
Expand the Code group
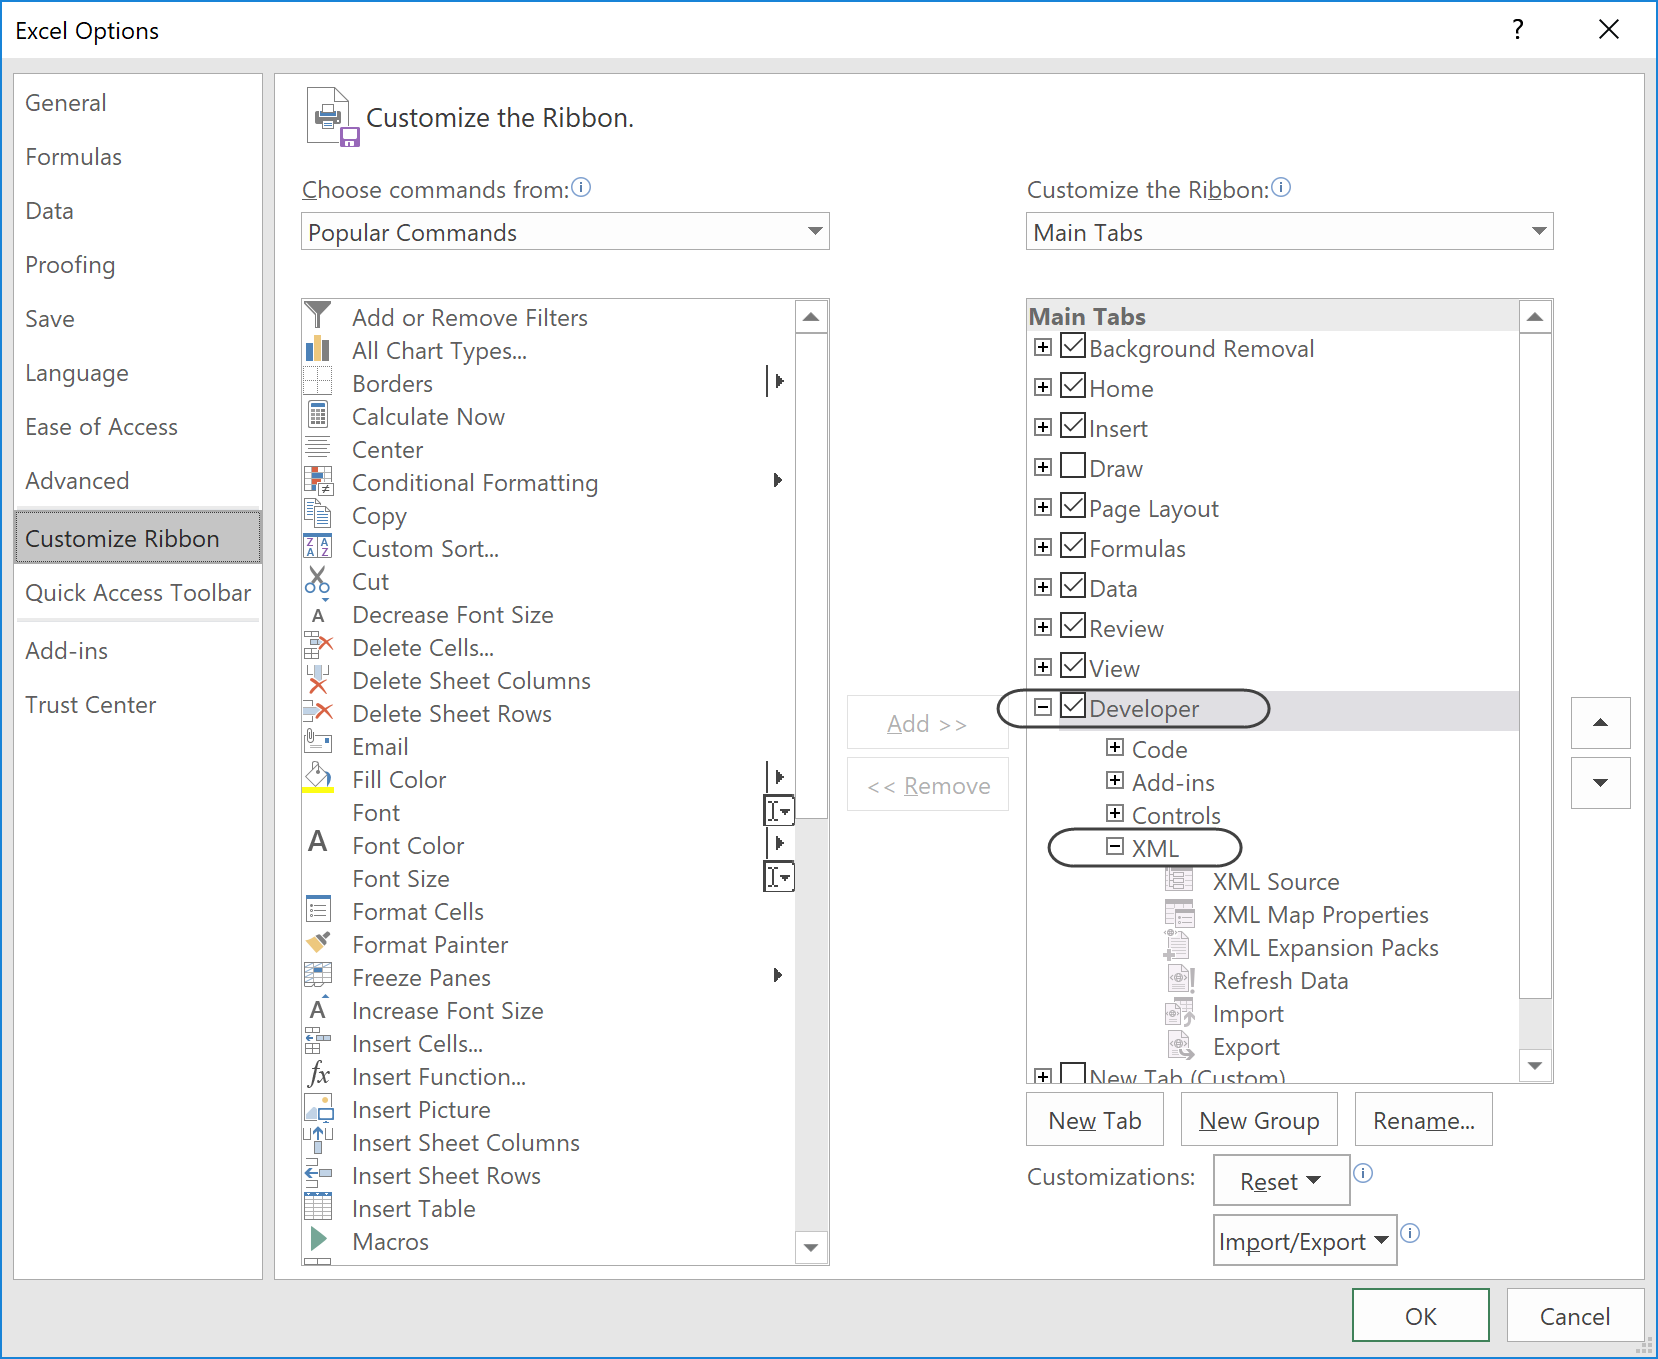[x=1115, y=747]
